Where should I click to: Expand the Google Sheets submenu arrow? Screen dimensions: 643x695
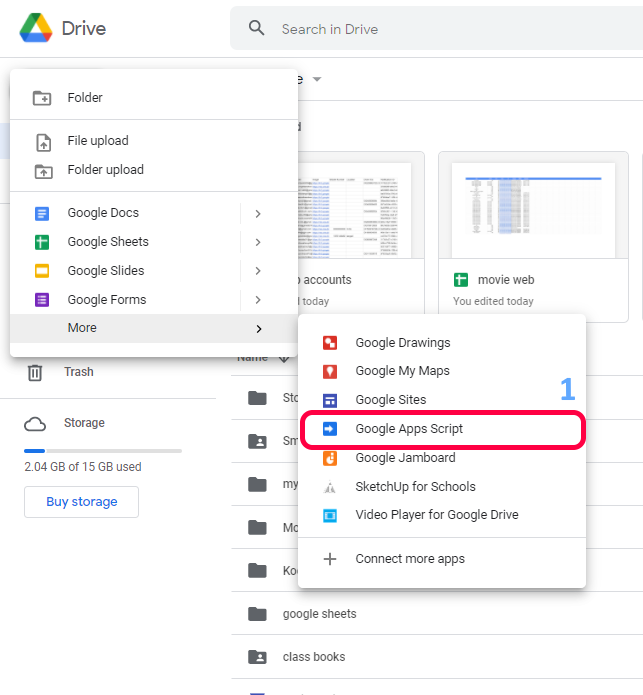click(x=258, y=242)
